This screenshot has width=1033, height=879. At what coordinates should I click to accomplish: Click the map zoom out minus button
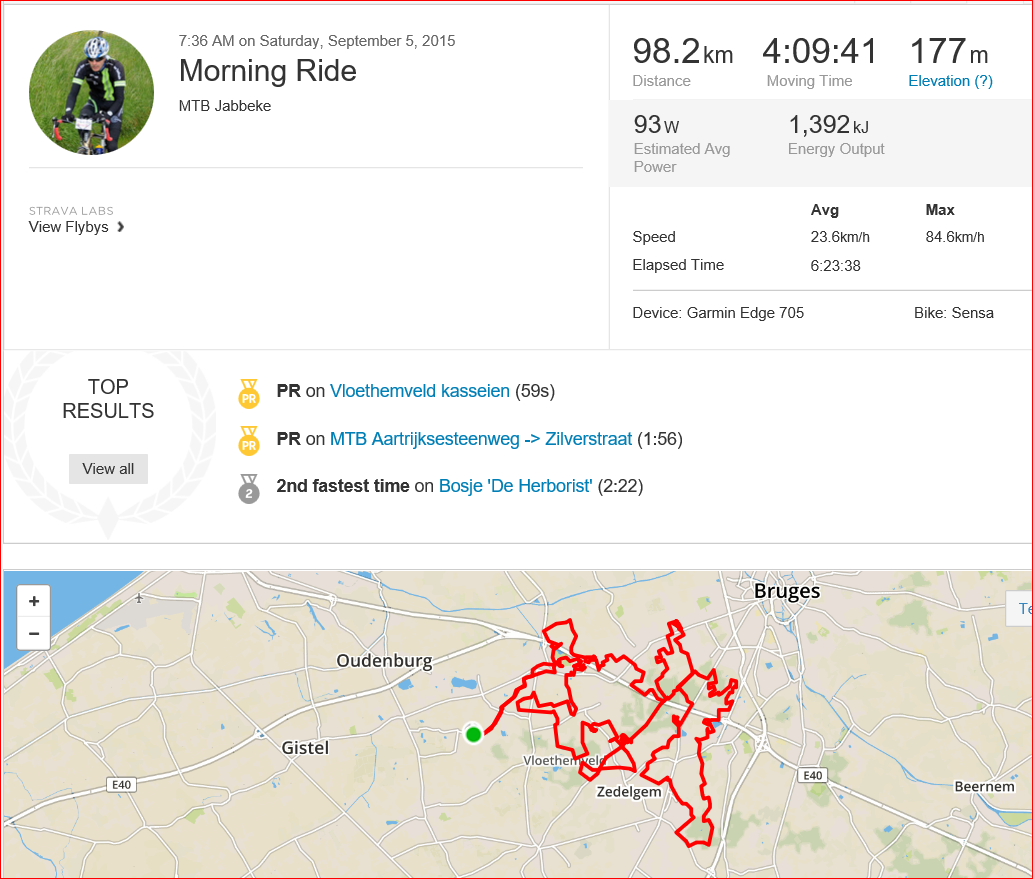tap(34, 633)
